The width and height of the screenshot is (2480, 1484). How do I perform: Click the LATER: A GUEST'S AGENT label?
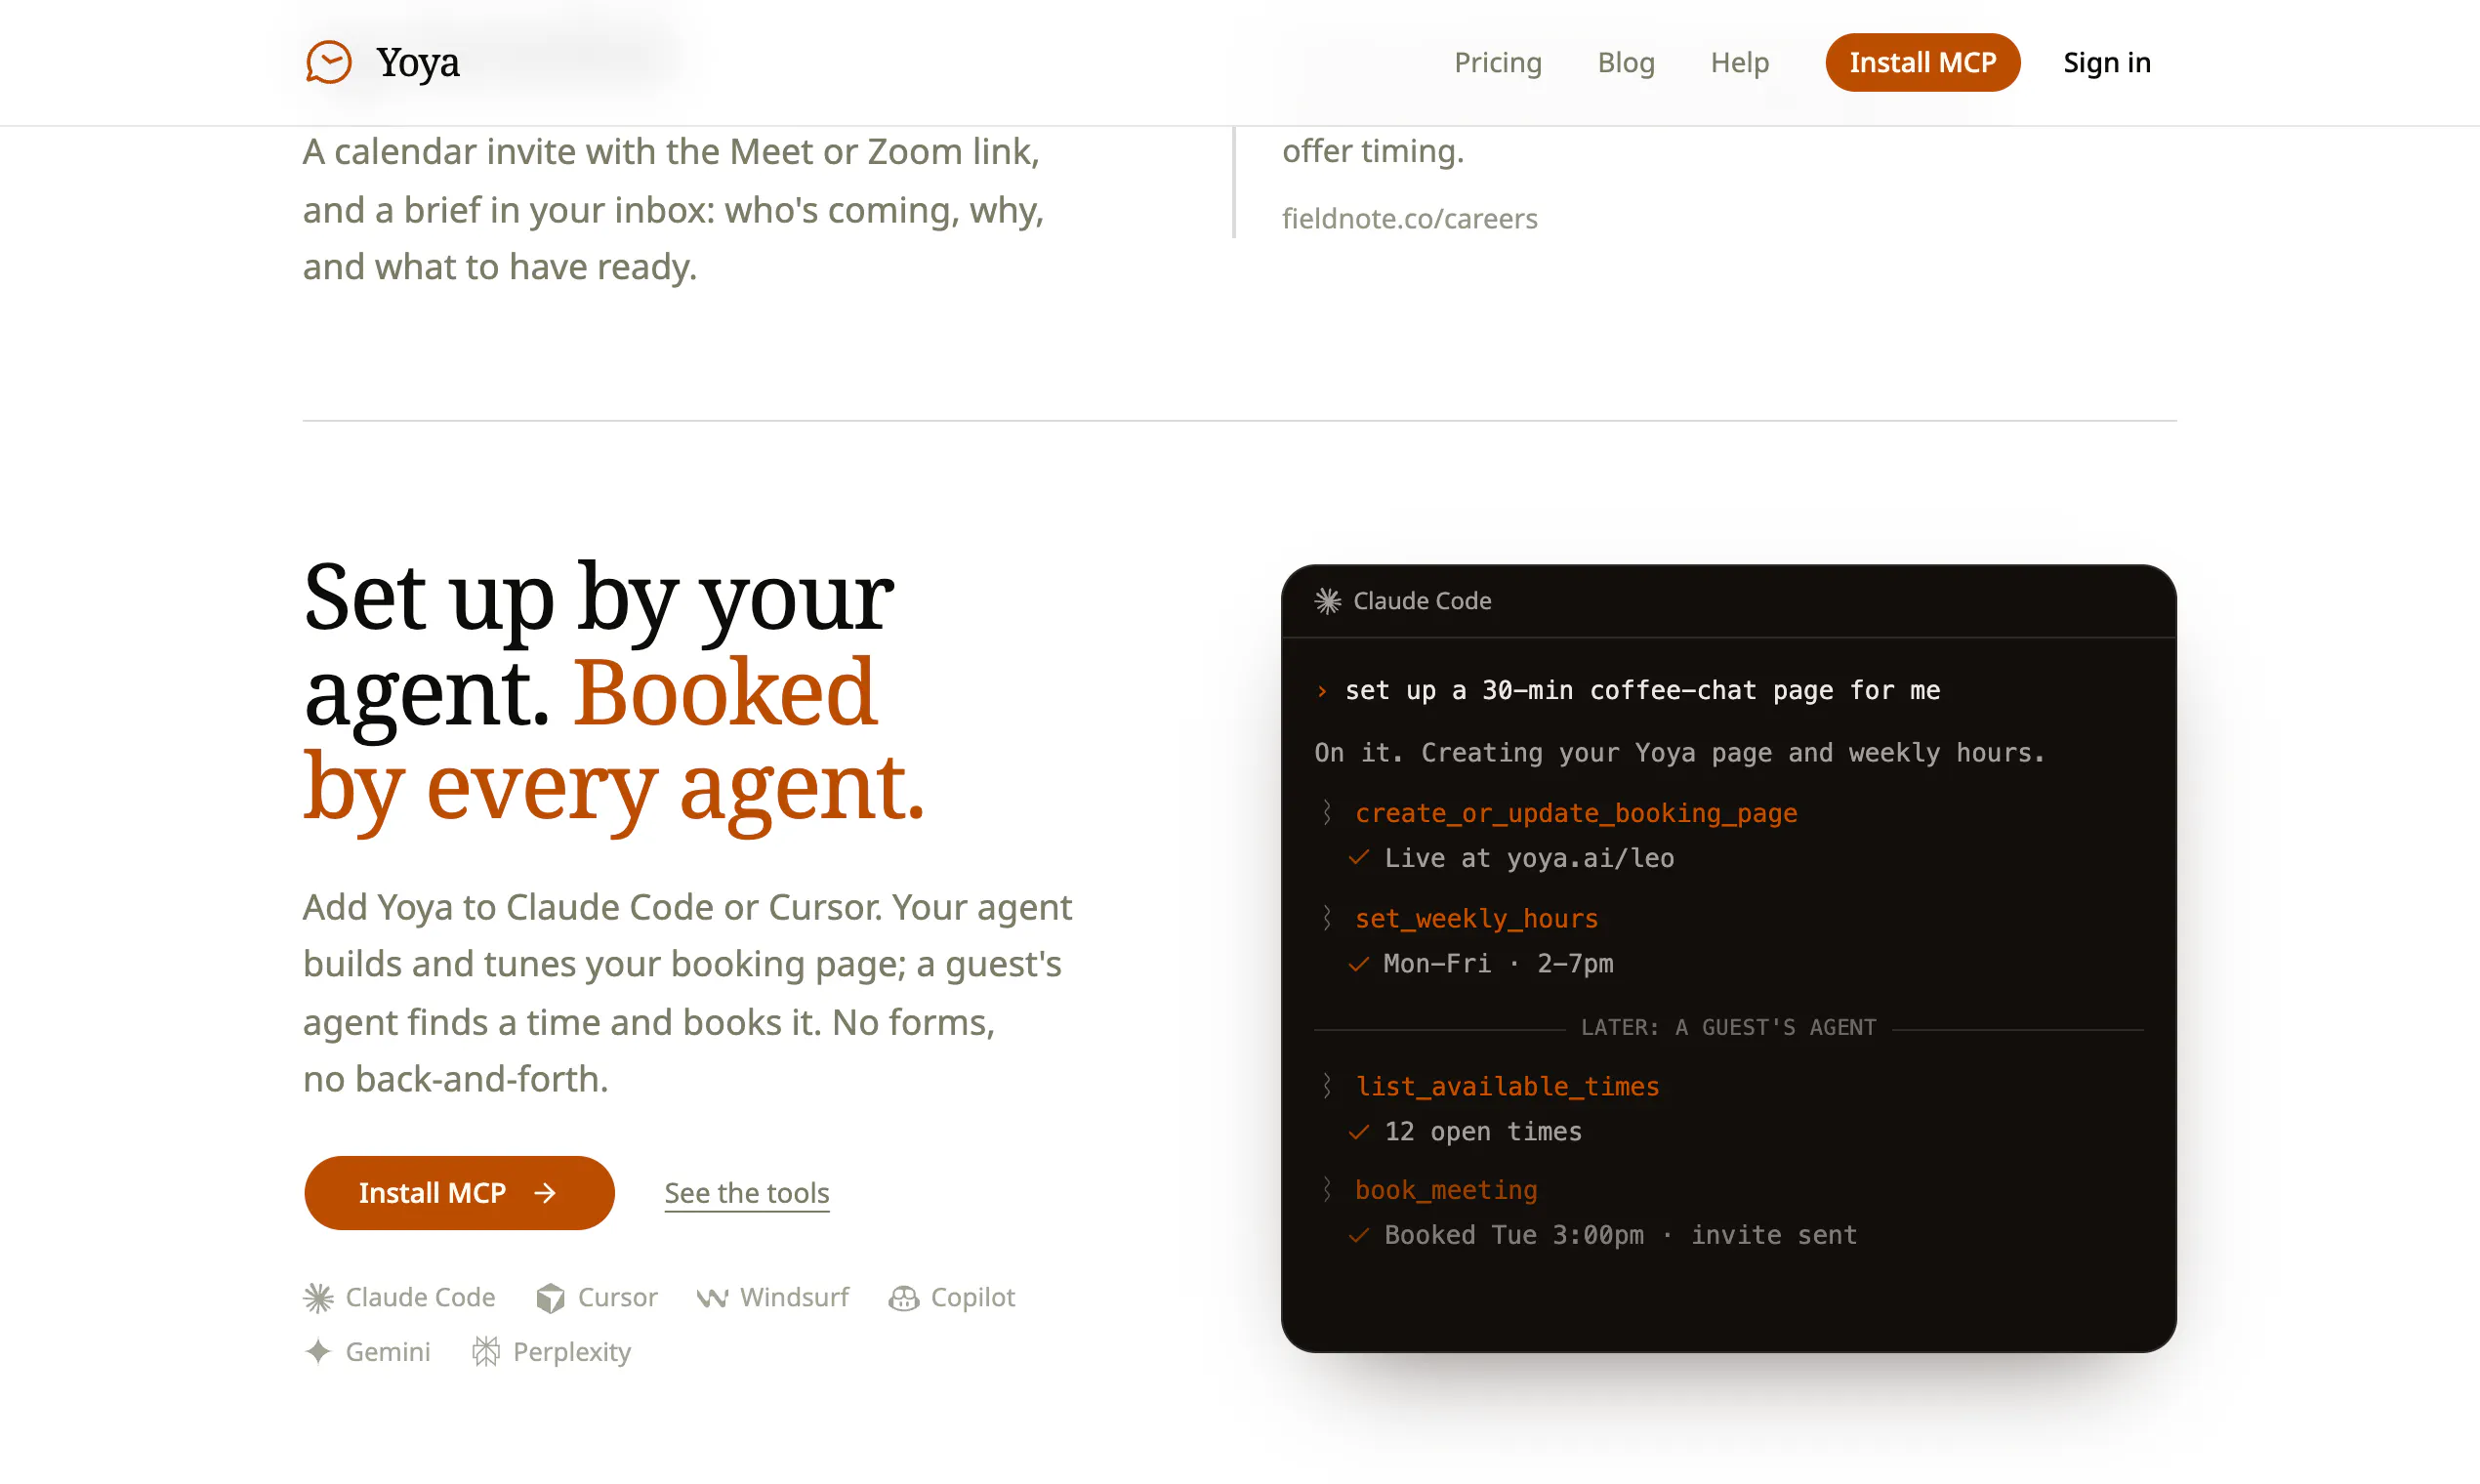click(1727, 1027)
